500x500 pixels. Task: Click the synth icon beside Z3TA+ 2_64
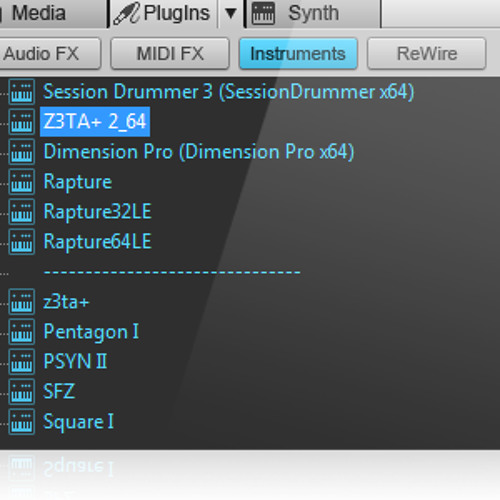tap(22, 122)
